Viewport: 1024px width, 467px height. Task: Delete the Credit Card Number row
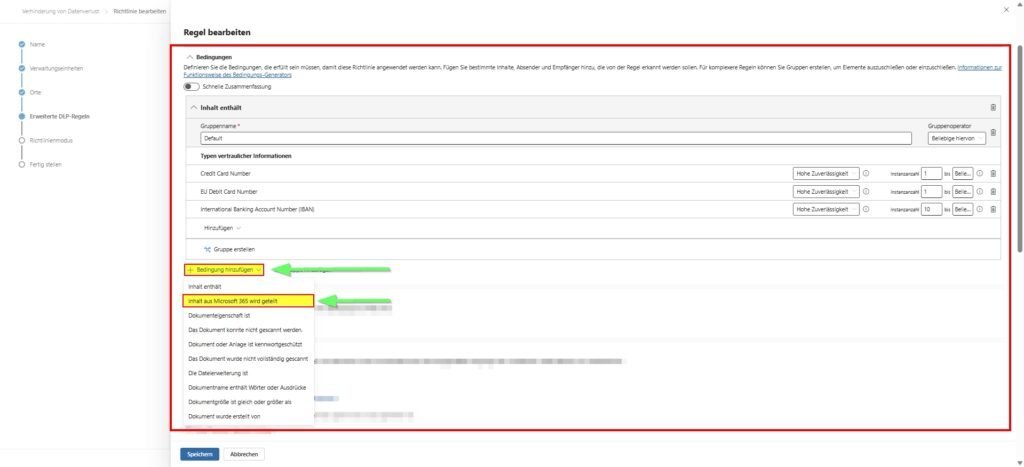tap(993, 173)
